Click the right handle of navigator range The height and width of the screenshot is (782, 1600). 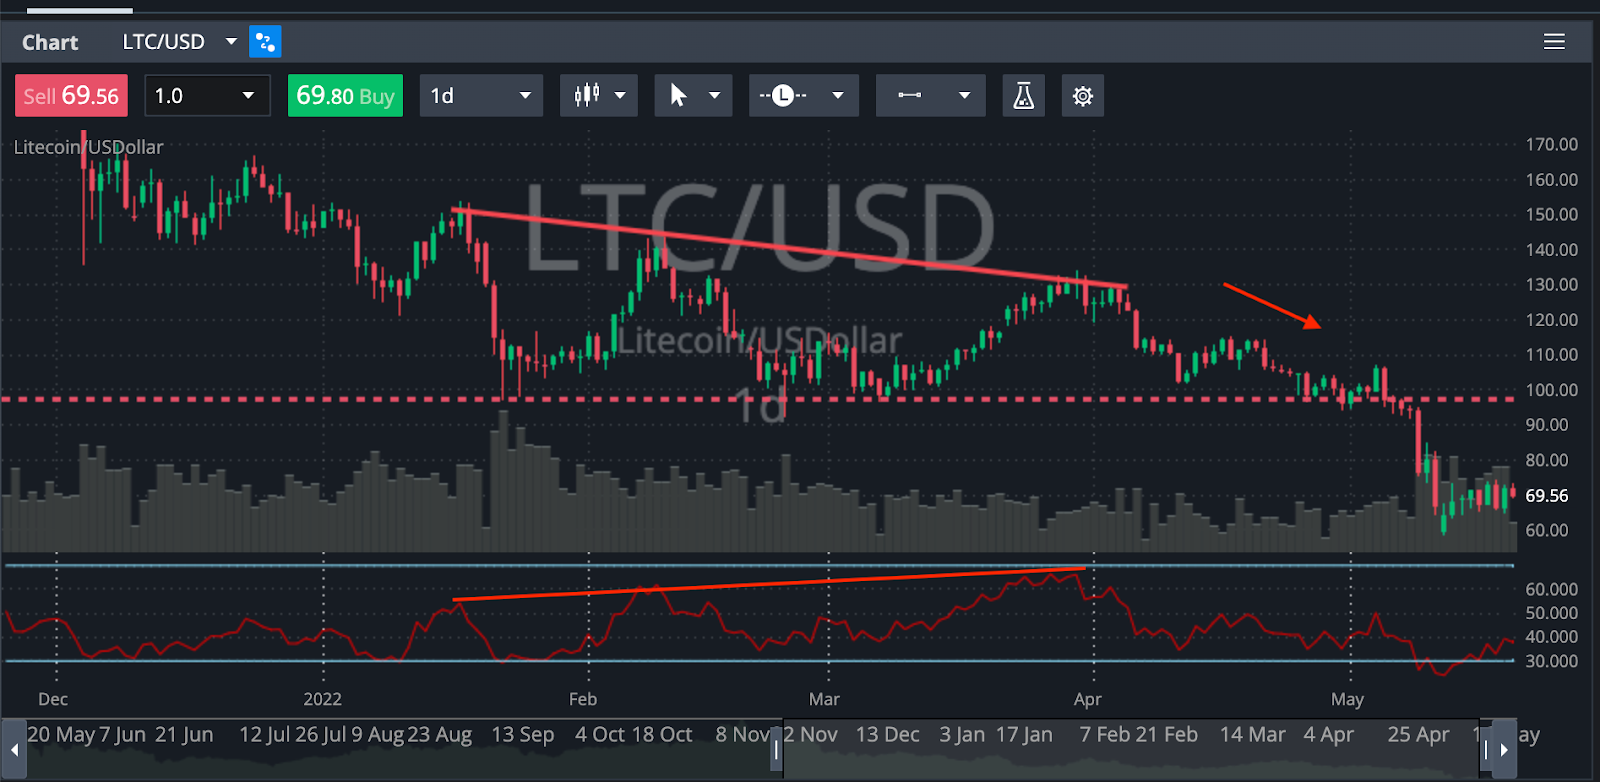pyautogui.click(x=1485, y=749)
